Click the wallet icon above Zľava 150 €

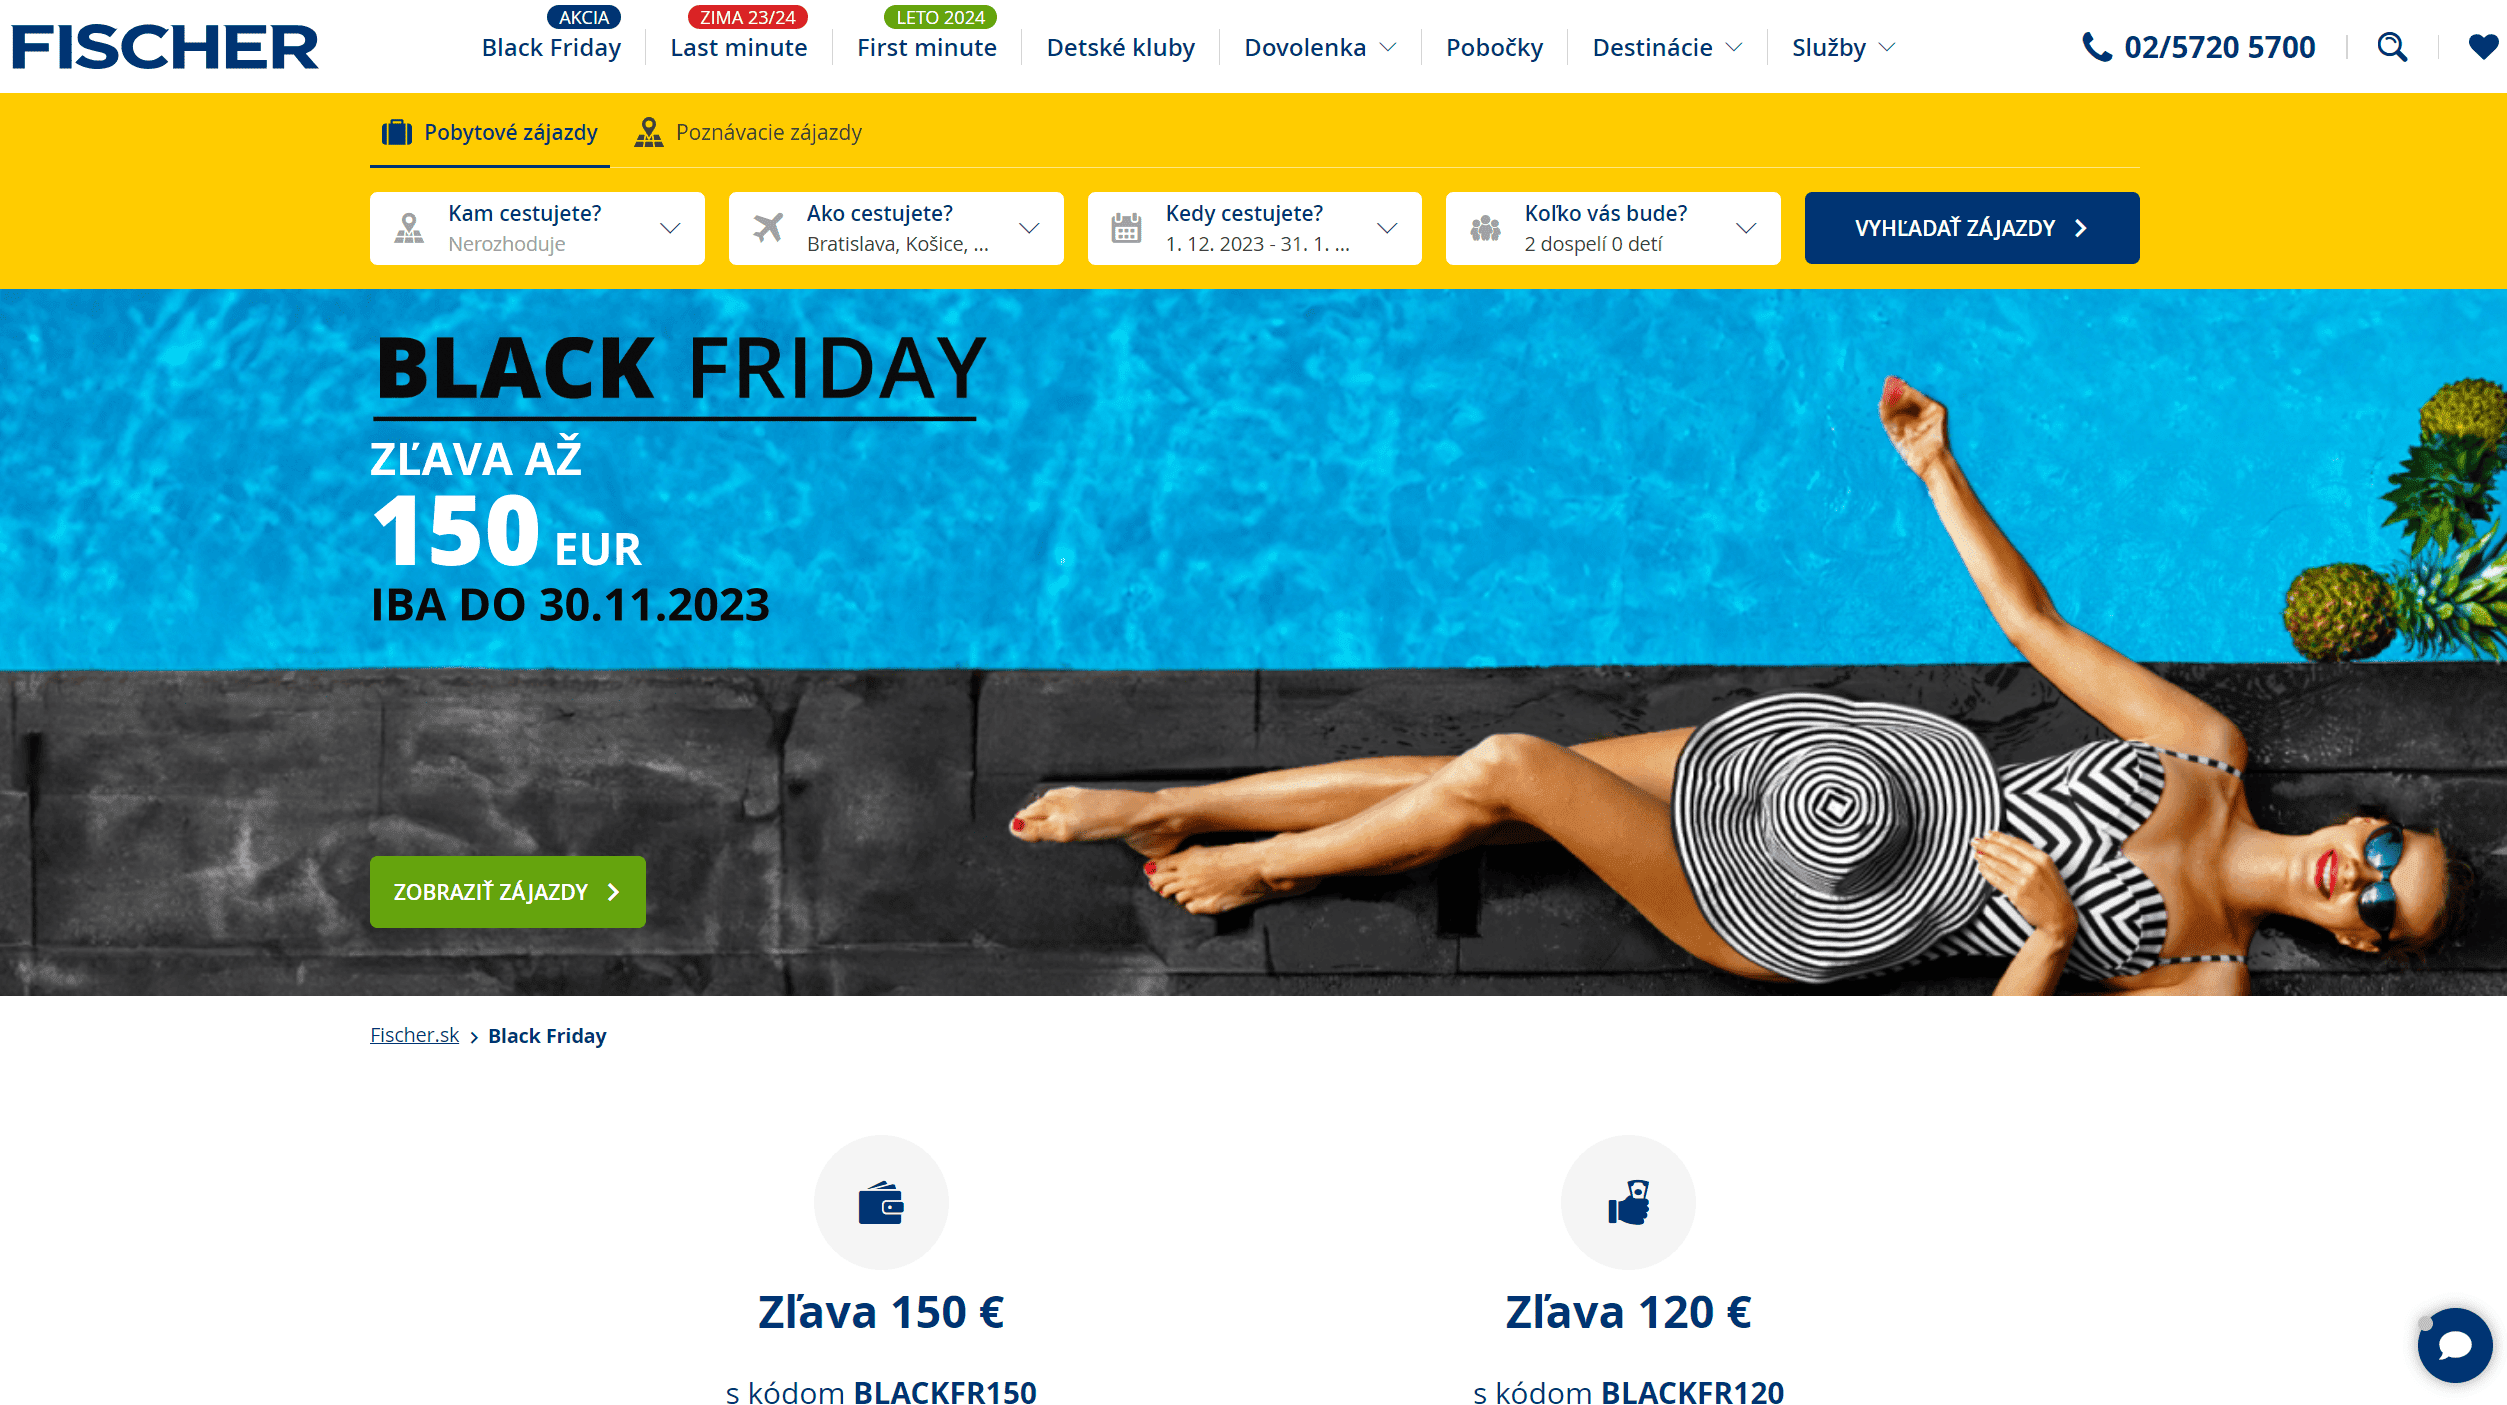tap(881, 1202)
